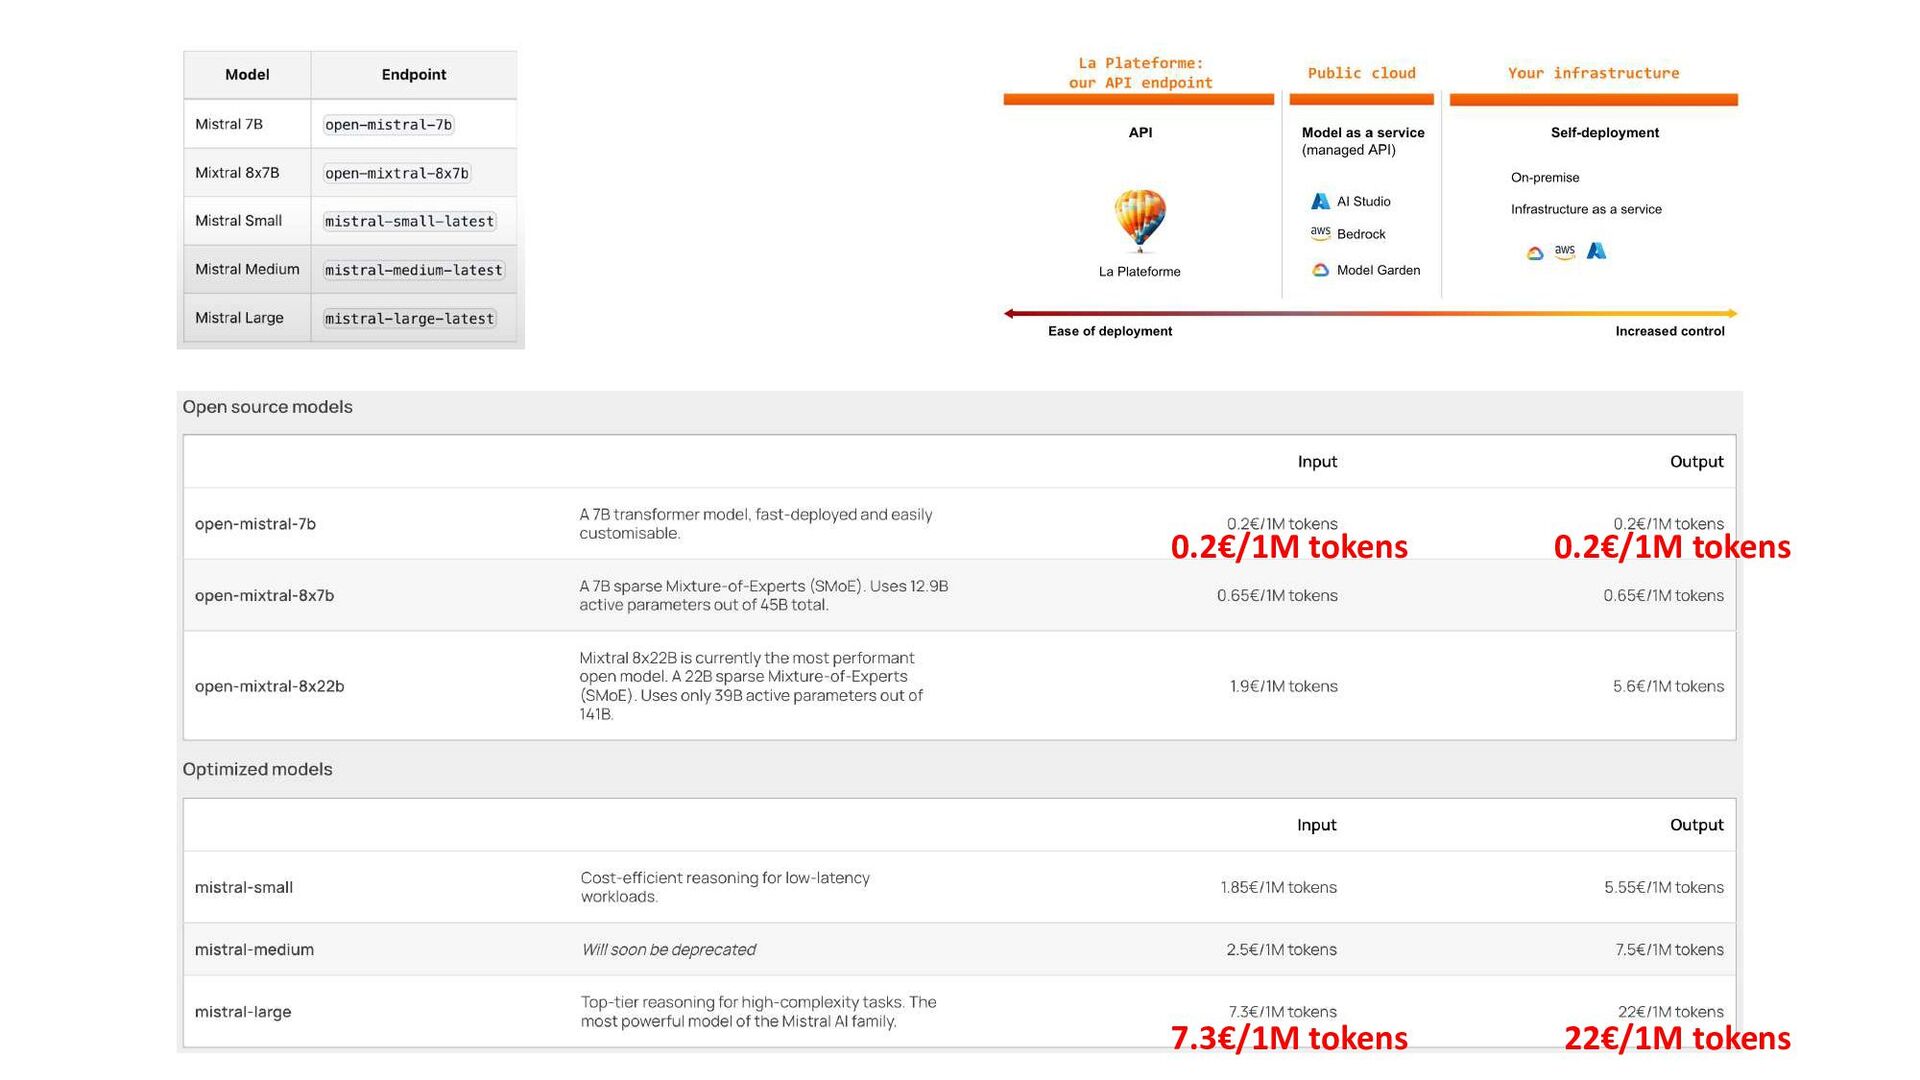Click the 'La Plateforme' caption below the balloon
The width and height of the screenshot is (1920, 1080).
(1140, 271)
